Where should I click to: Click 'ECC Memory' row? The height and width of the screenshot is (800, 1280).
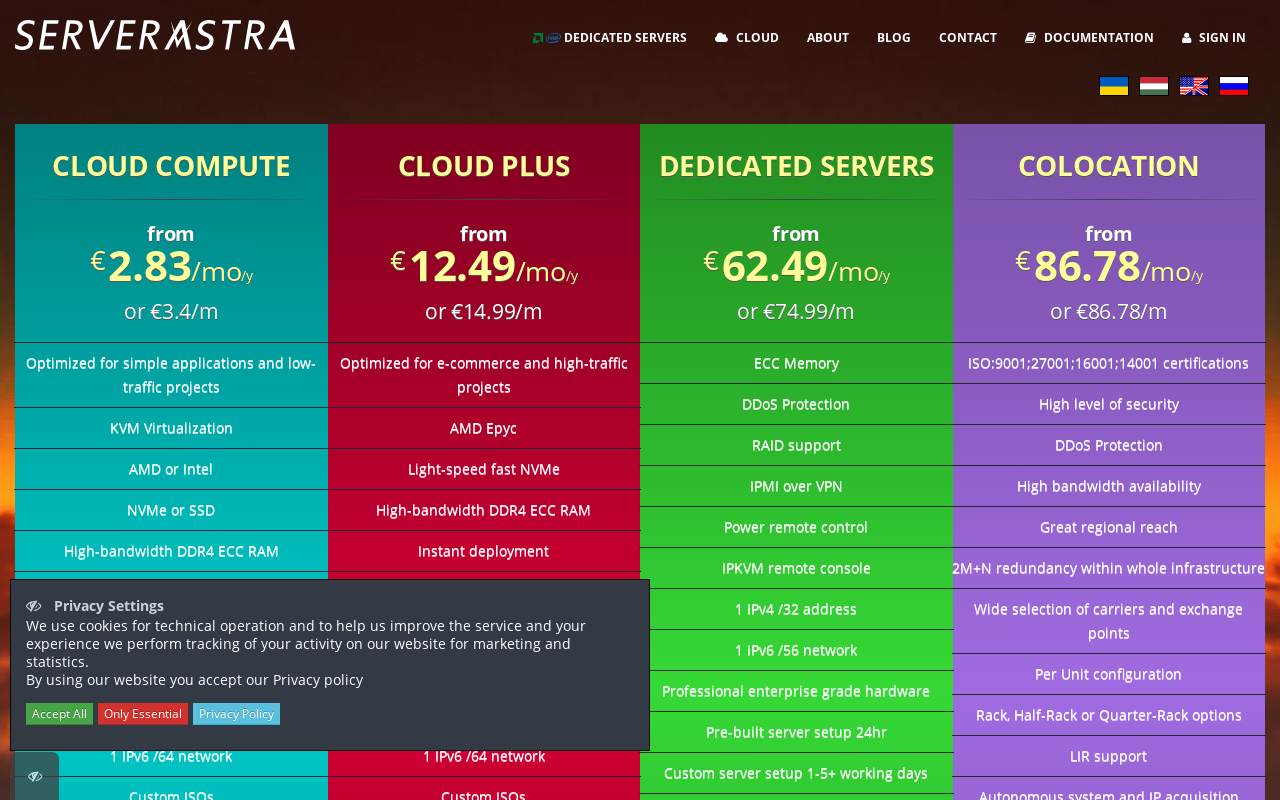796,363
